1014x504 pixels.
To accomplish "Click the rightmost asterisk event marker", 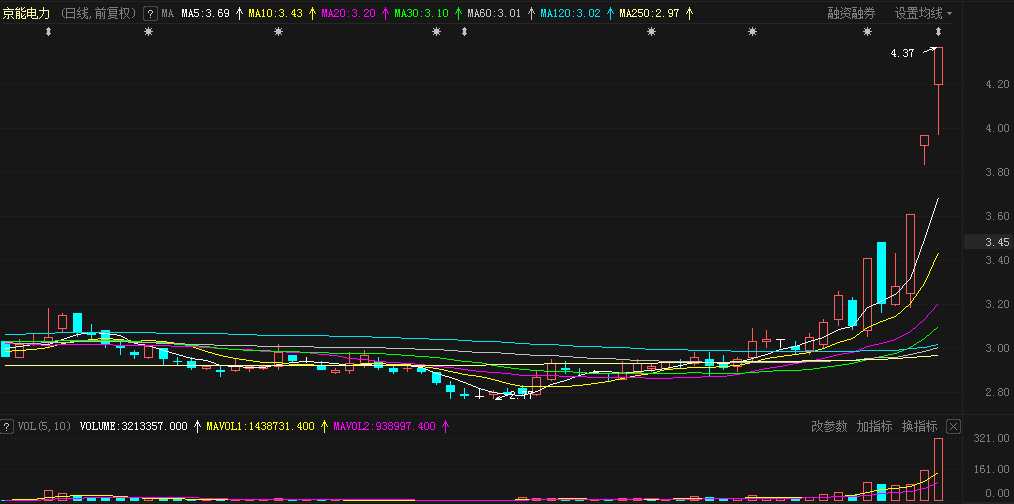I will coord(868,33).
